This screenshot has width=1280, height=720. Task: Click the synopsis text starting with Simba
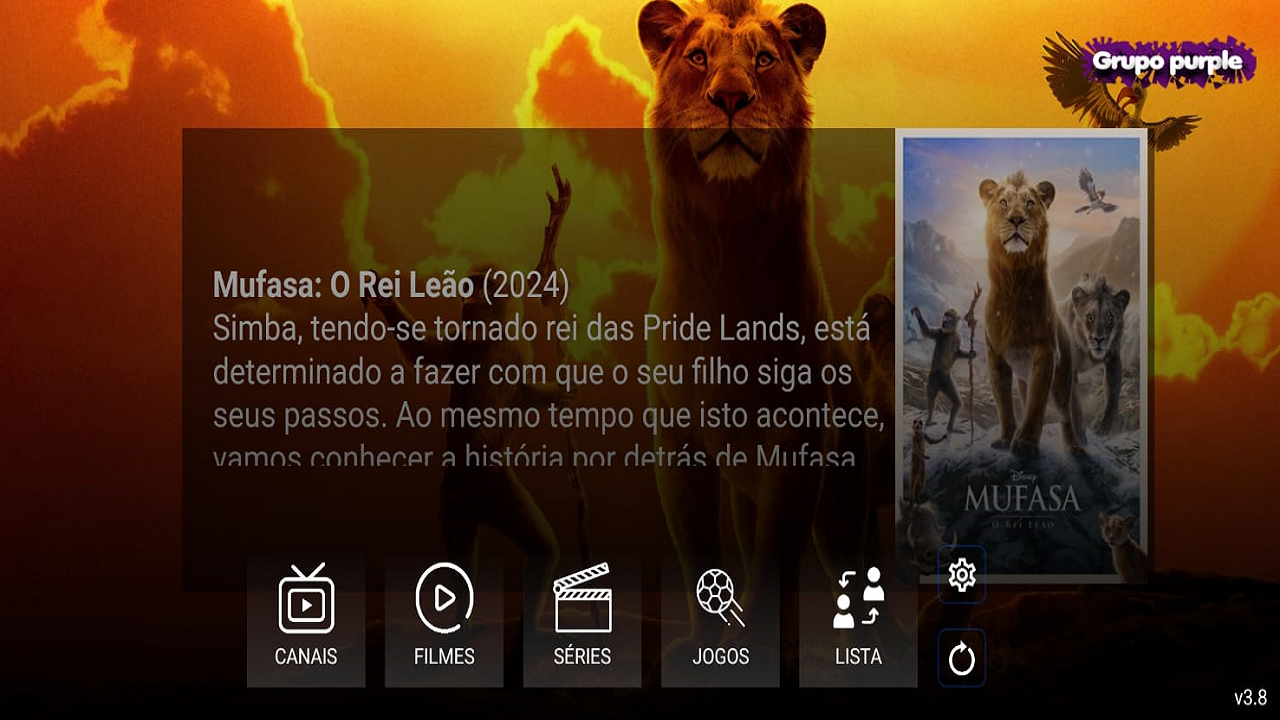coord(548,389)
